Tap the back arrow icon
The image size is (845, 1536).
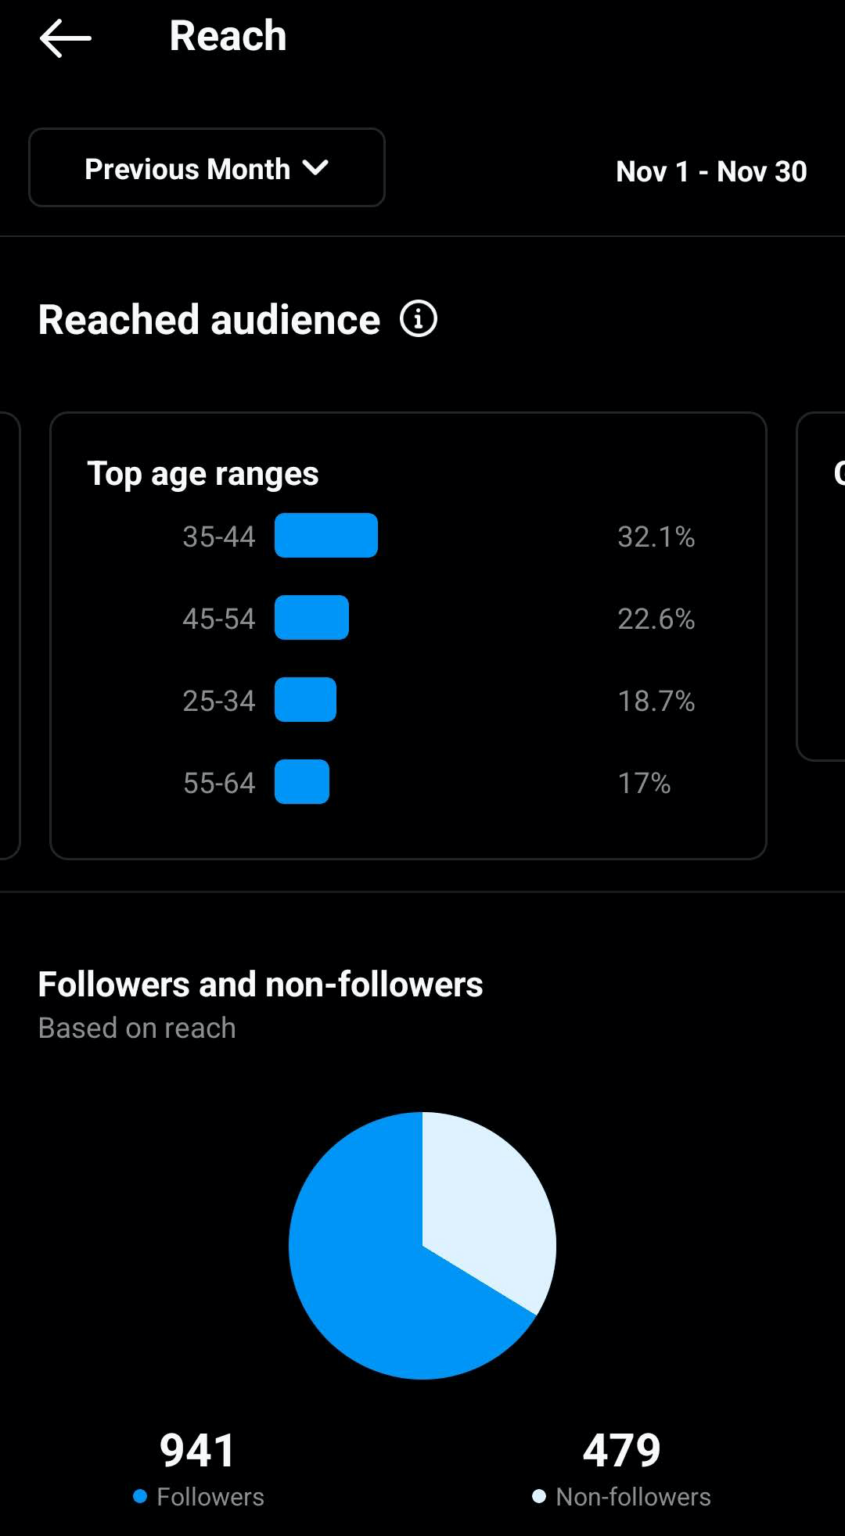pyautogui.click(x=65, y=39)
